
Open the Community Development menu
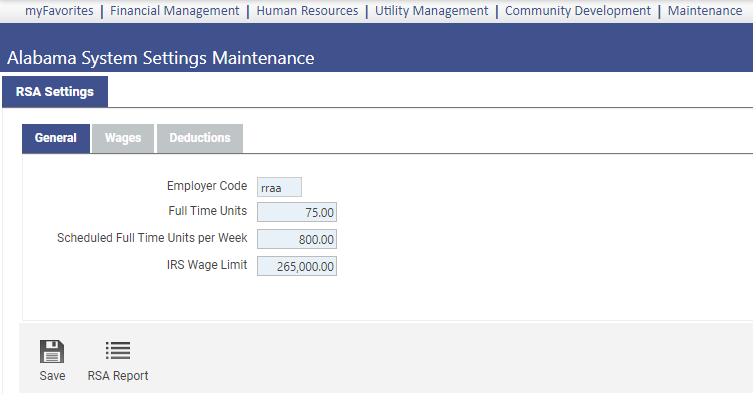(x=578, y=11)
